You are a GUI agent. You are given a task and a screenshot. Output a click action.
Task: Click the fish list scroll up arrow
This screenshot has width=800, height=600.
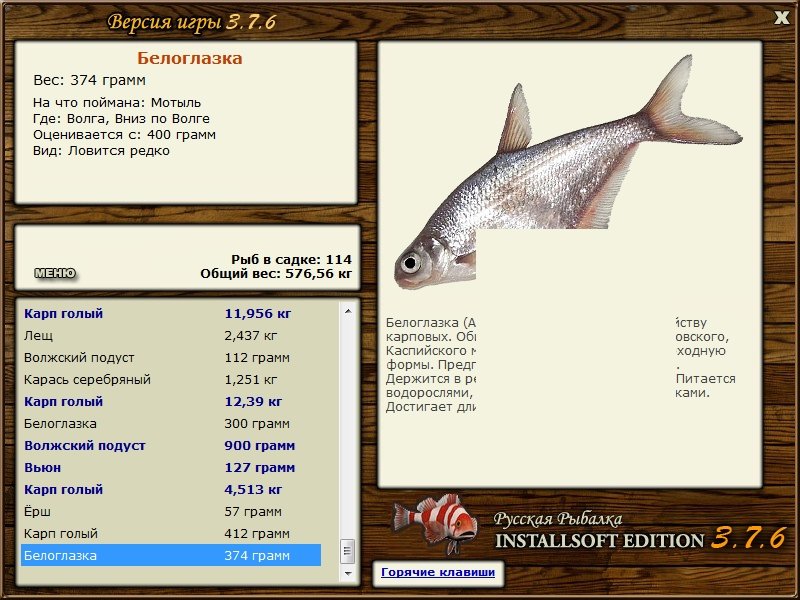pos(348,311)
